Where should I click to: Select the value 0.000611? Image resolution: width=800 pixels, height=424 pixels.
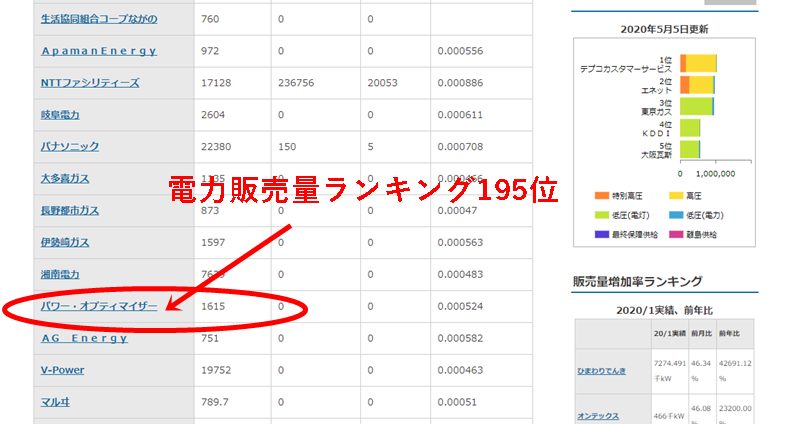460,115
